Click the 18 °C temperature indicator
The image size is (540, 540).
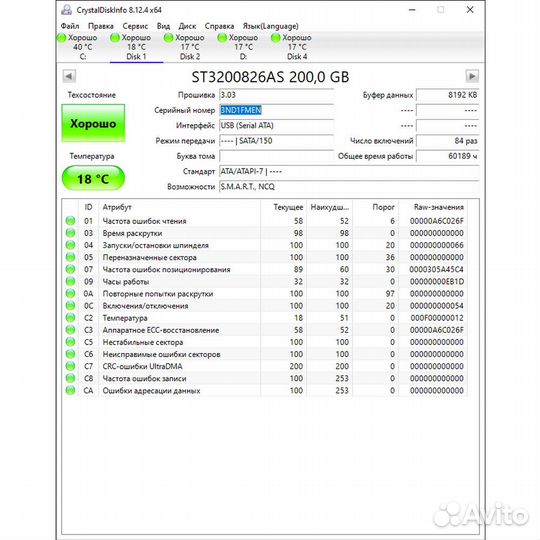click(x=93, y=178)
